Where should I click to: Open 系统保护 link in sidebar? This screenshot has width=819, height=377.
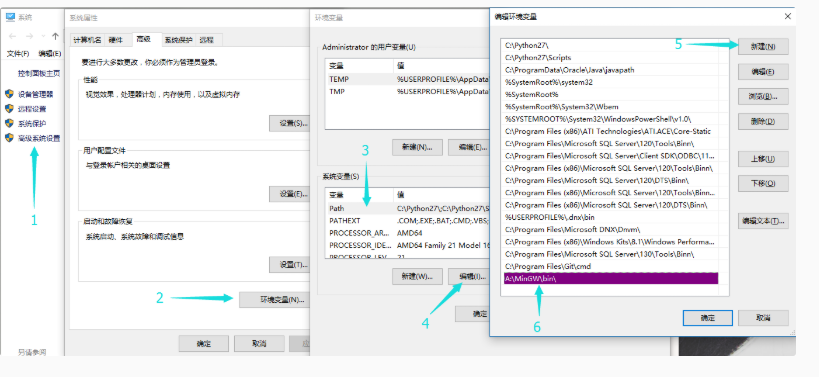32,124
